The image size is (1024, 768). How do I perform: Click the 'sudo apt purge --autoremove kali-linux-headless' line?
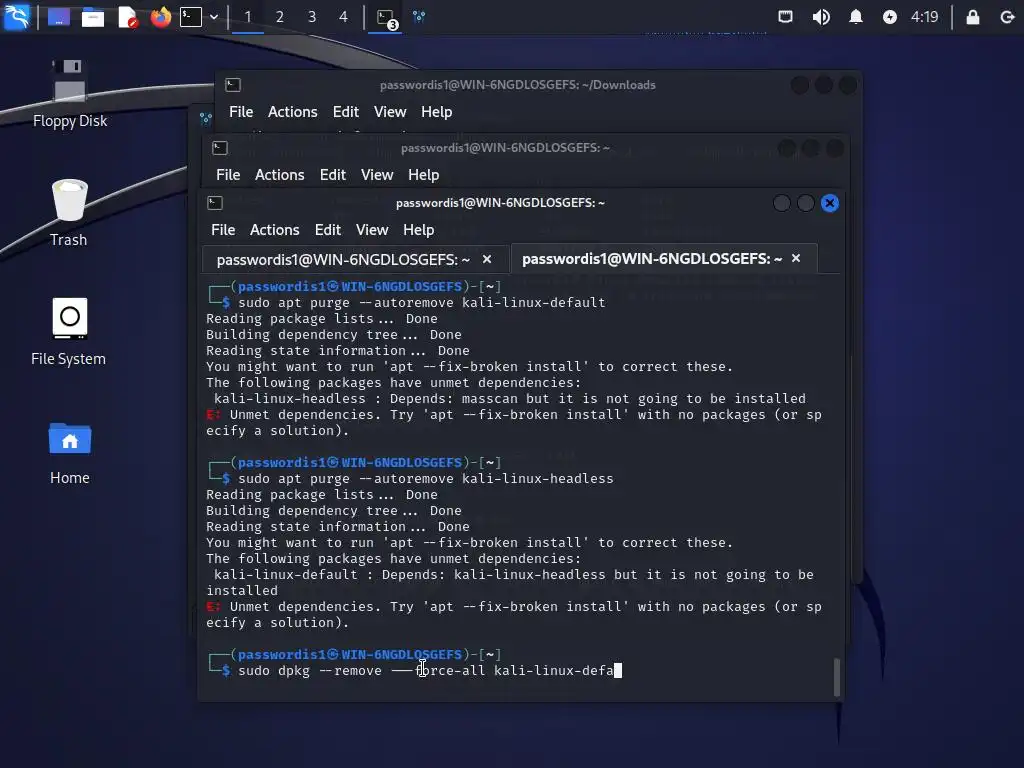[x=426, y=479]
